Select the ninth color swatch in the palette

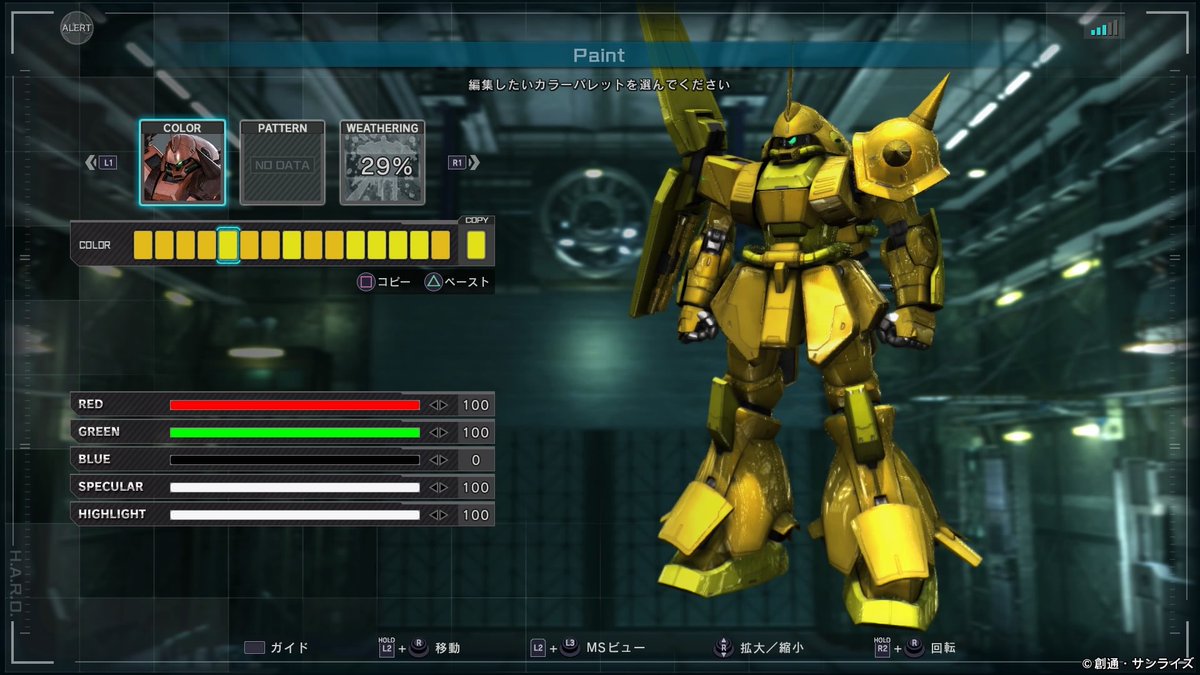coord(313,245)
